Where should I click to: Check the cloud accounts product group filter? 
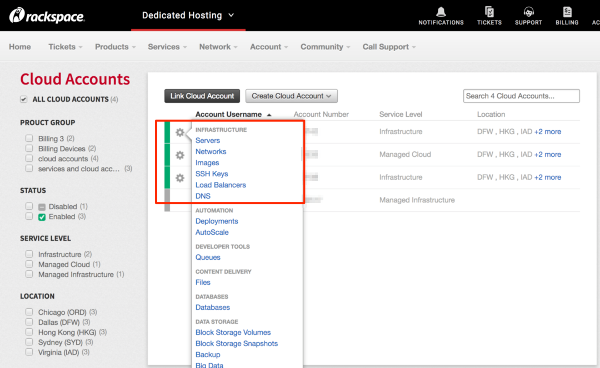tap(29, 158)
